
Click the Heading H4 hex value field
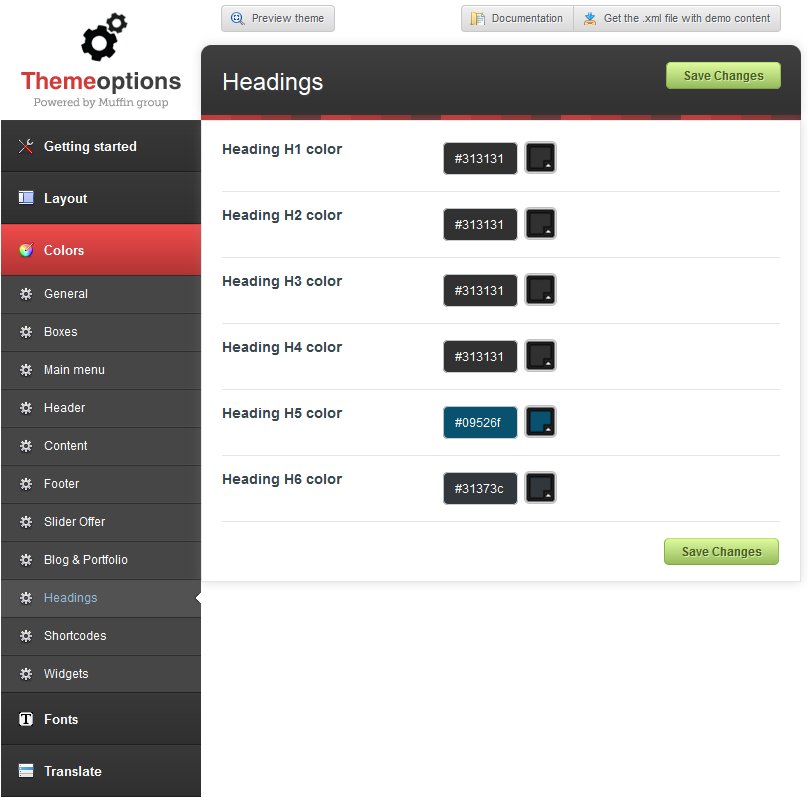pyautogui.click(x=480, y=356)
